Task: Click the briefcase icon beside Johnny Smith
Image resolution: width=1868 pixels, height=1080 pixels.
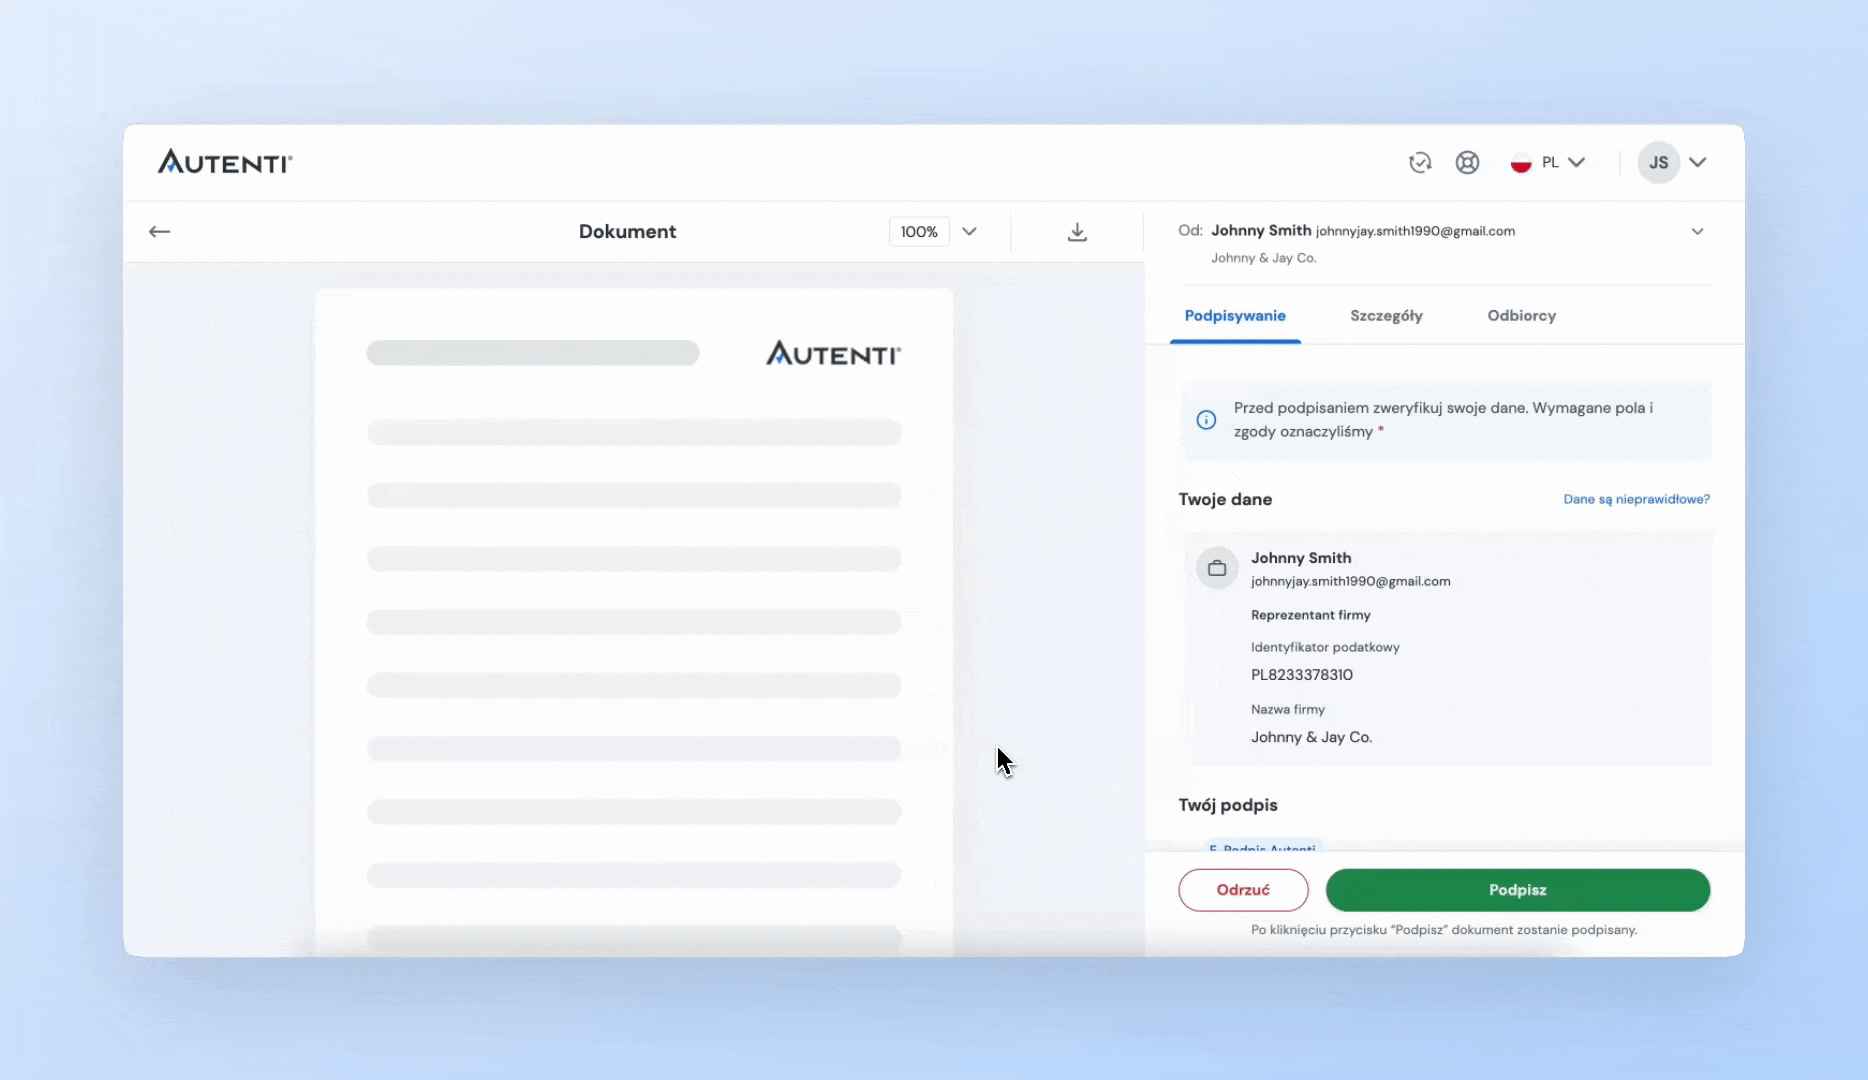Action: point(1217,568)
